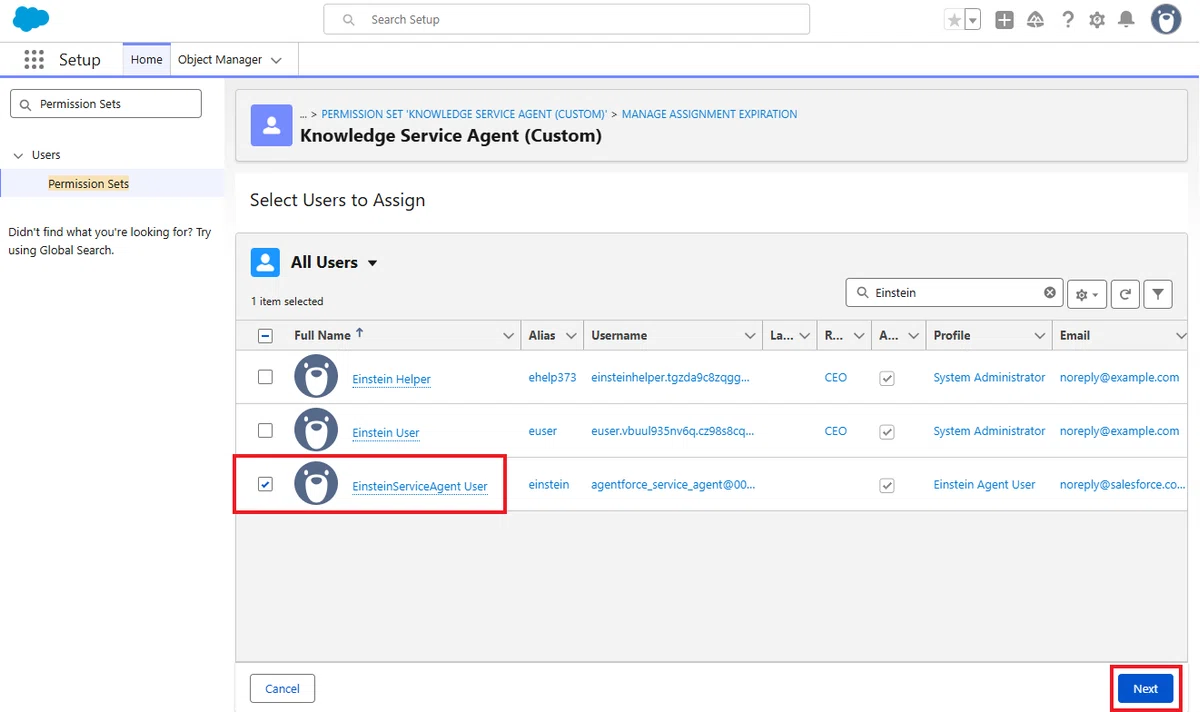Refresh the user list
The height and width of the screenshot is (712, 1200).
tap(1125, 294)
